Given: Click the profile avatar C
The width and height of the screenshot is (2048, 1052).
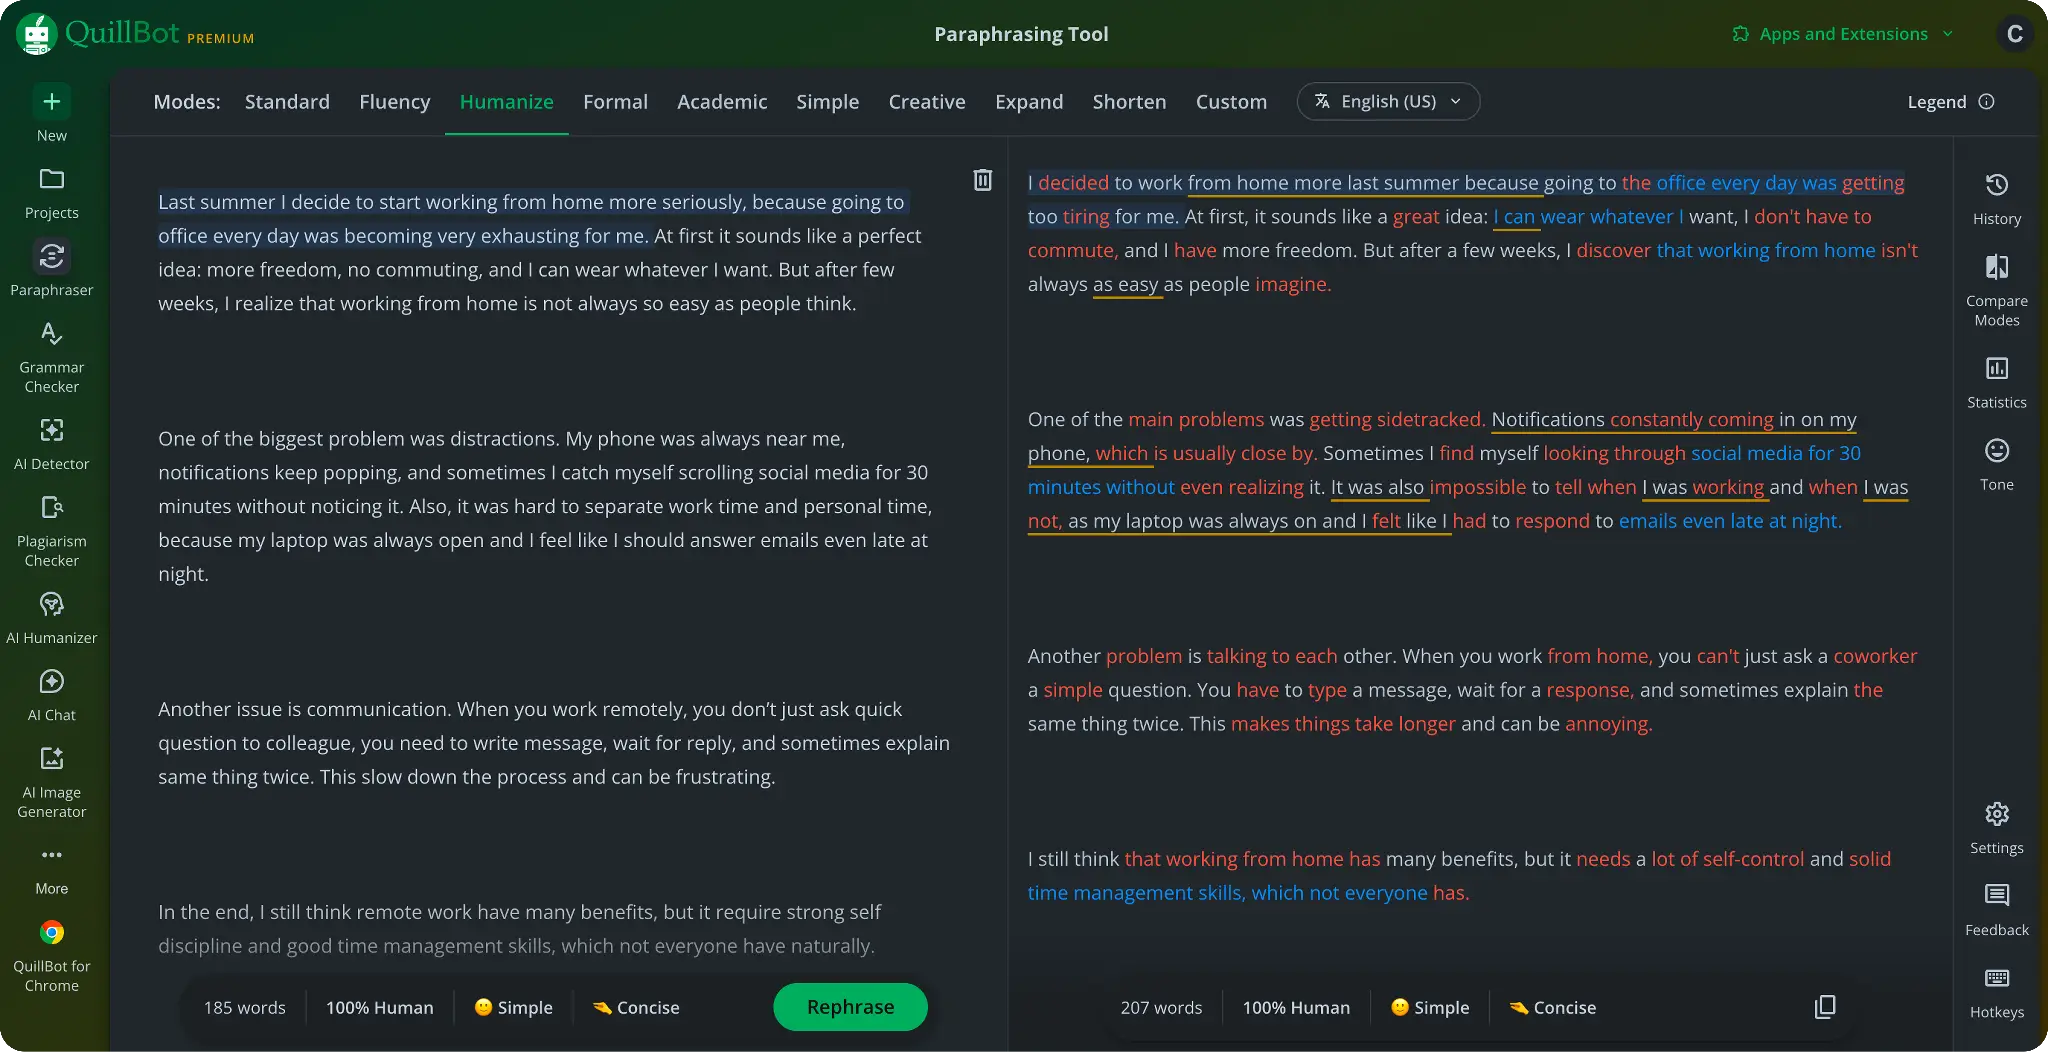Looking at the screenshot, I should click(x=2014, y=33).
